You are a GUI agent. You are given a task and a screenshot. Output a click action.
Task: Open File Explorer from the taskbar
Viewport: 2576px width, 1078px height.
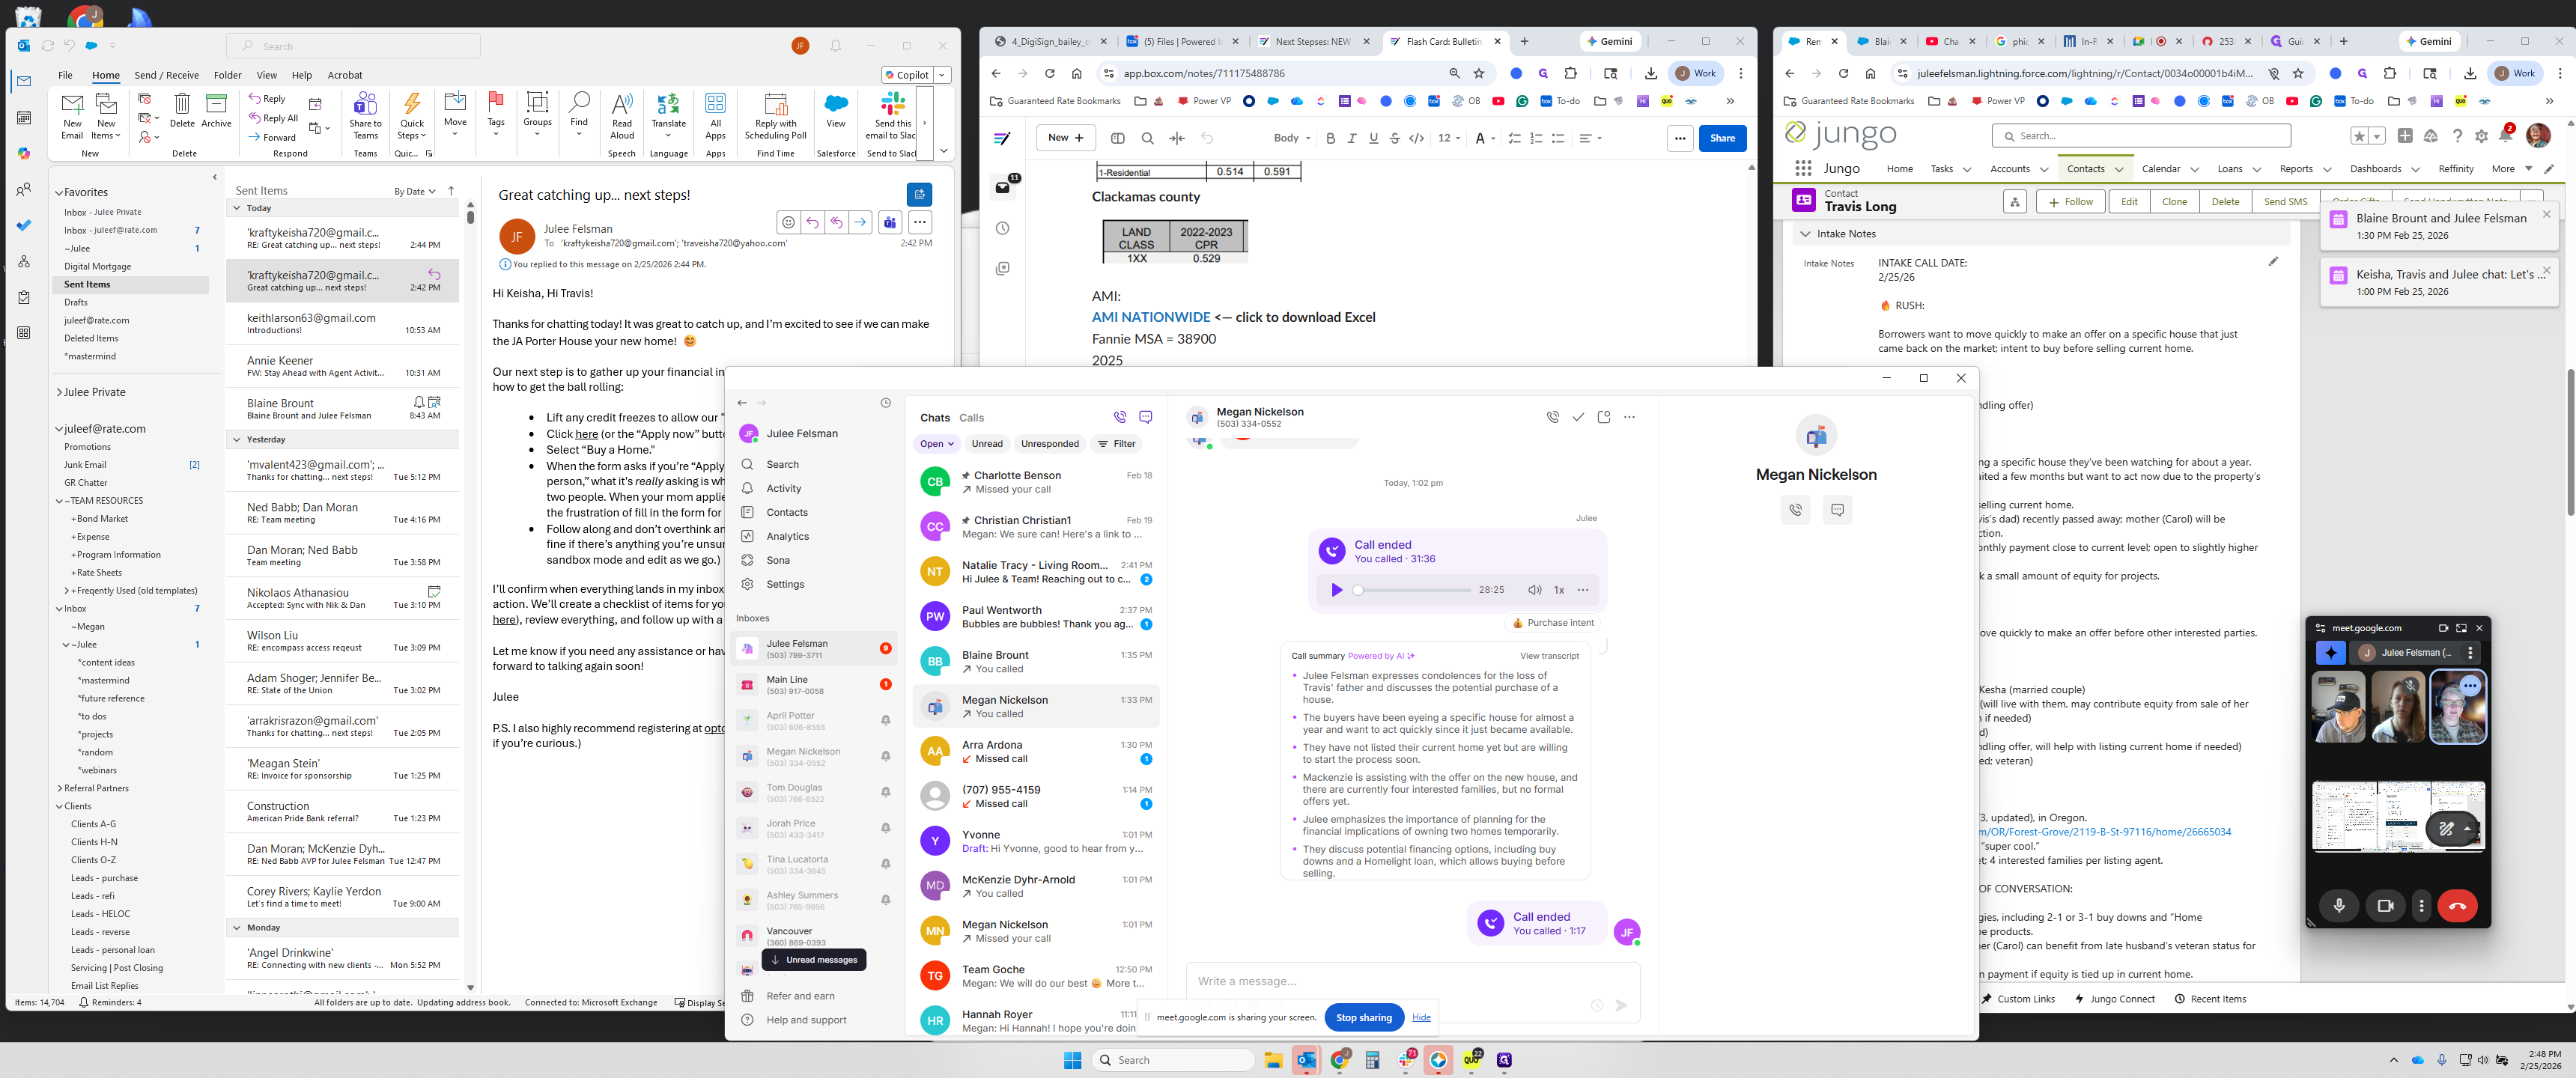click(1272, 1060)
